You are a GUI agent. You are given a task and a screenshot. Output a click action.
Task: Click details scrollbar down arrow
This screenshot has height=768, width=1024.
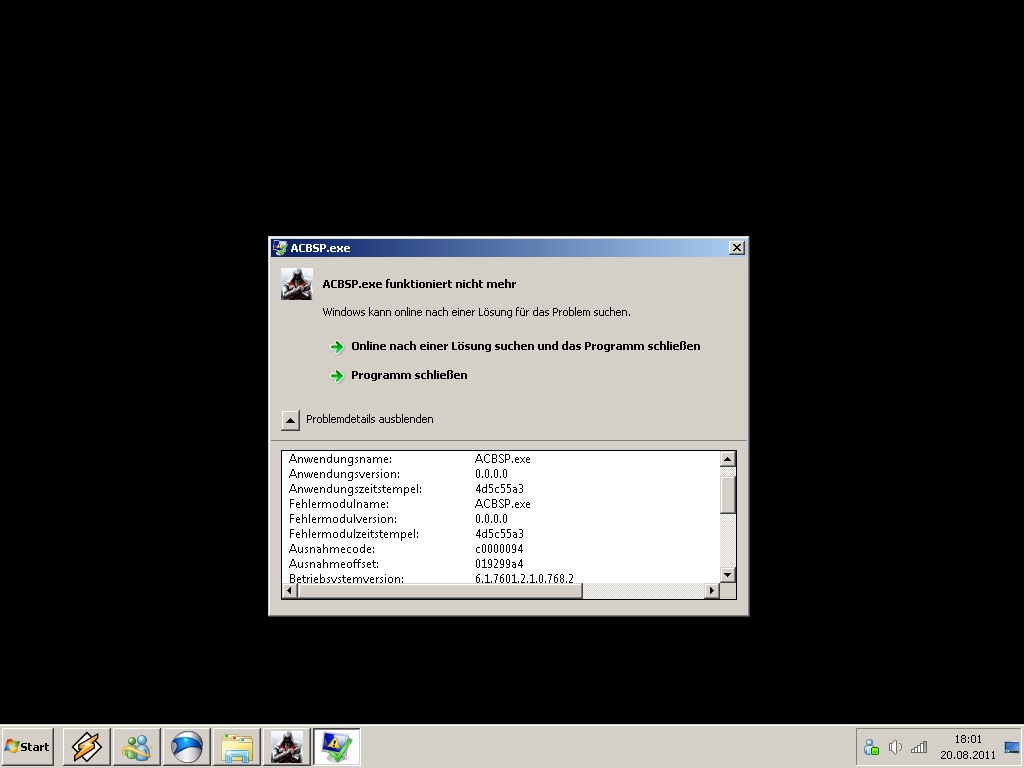tap(728, 575)
